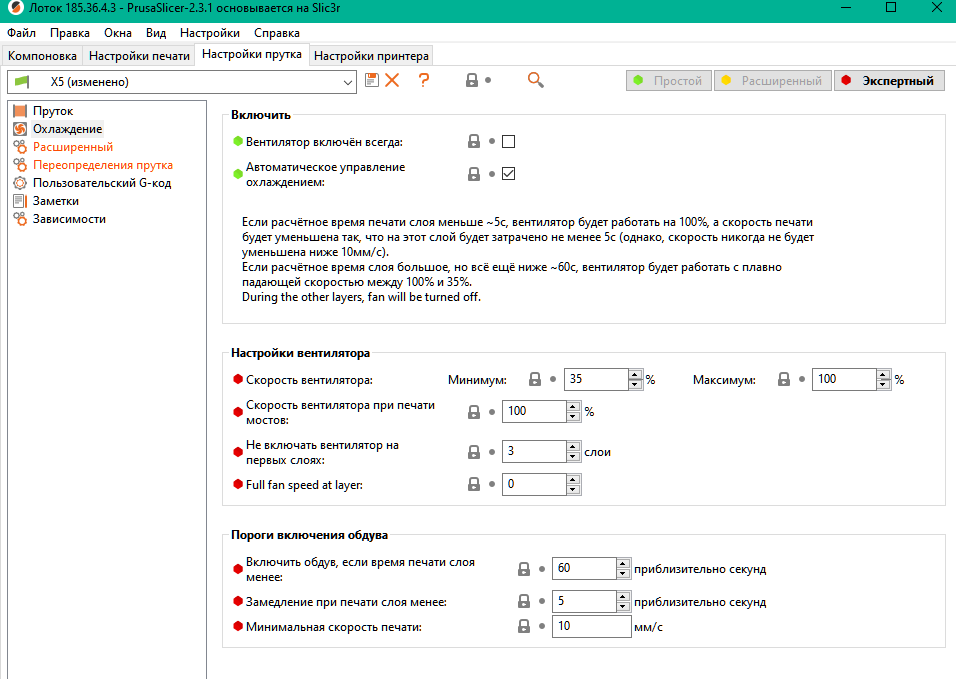Increase the Минимум fan speed stepper
Image resolution: width=956 pixels, height=679 pixels.
tap(635, 374)
